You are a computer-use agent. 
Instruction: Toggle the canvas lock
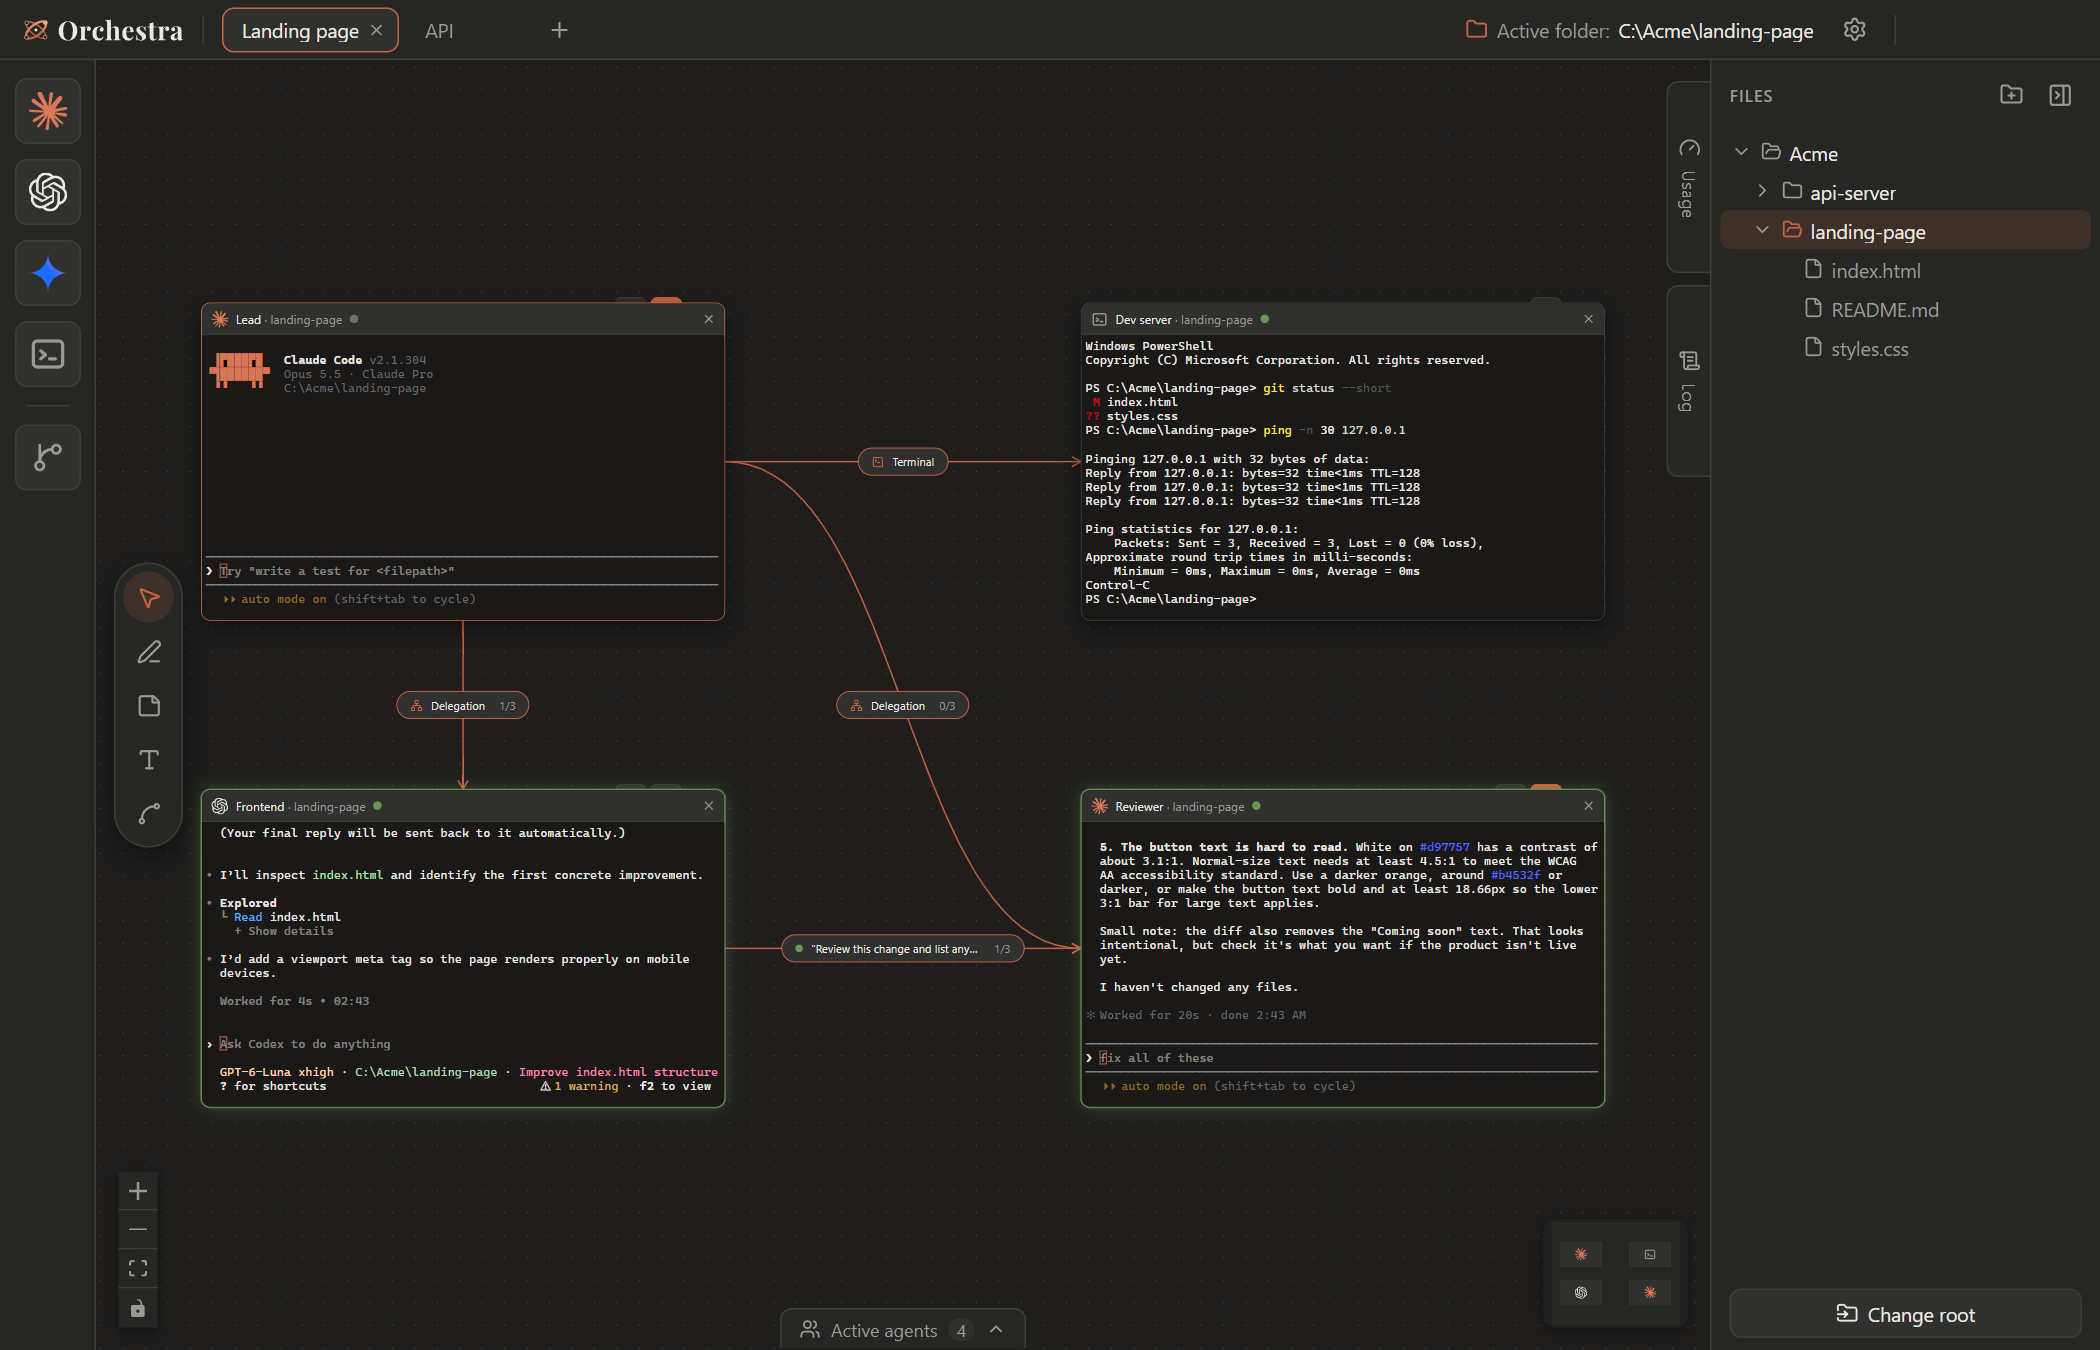138,1308
